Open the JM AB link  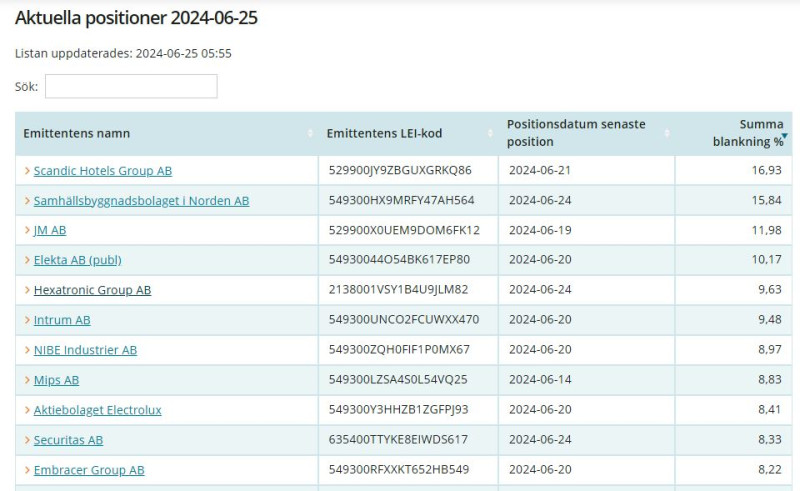[x=50, y=230]
